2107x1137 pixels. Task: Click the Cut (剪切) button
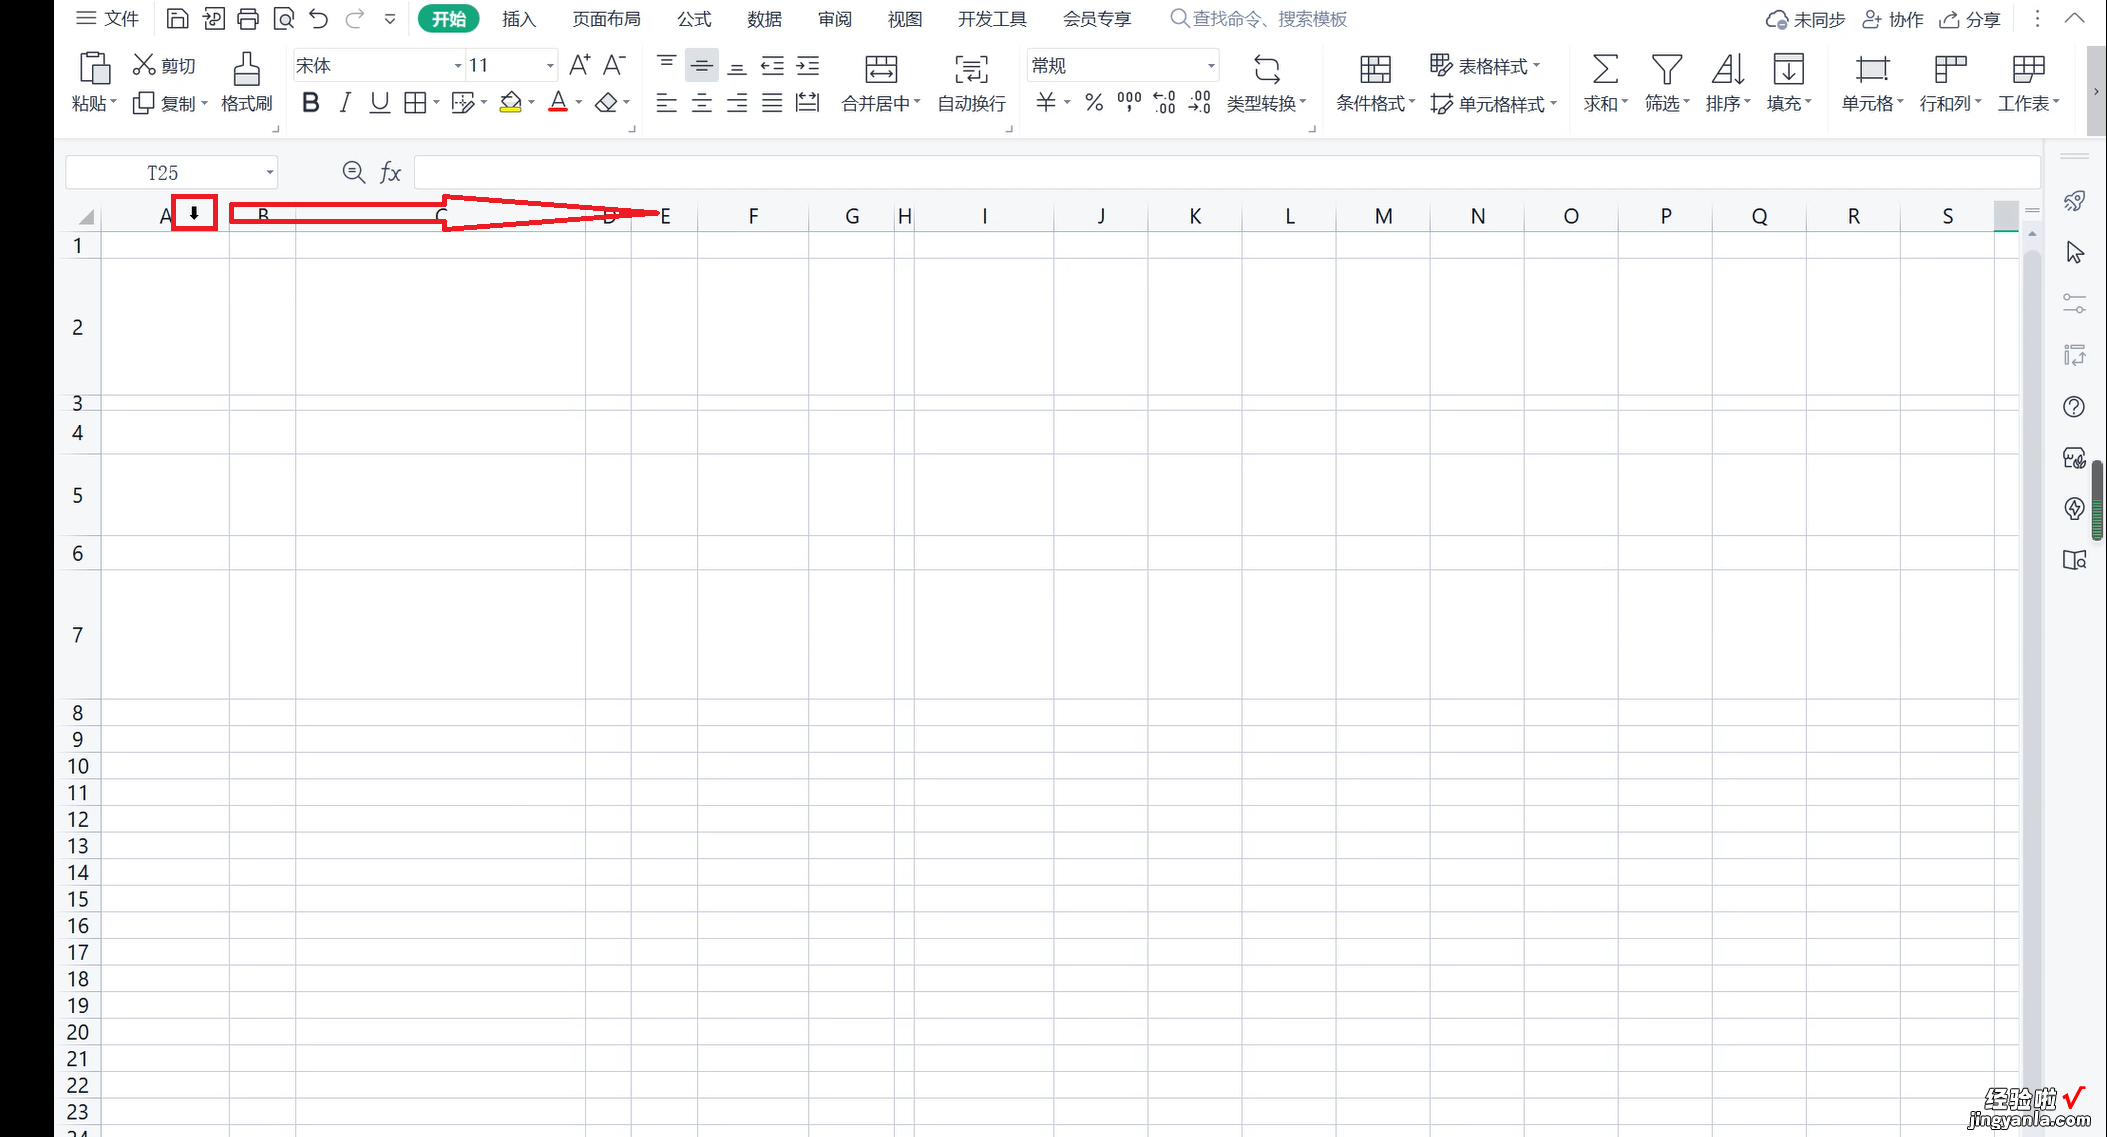165,66
